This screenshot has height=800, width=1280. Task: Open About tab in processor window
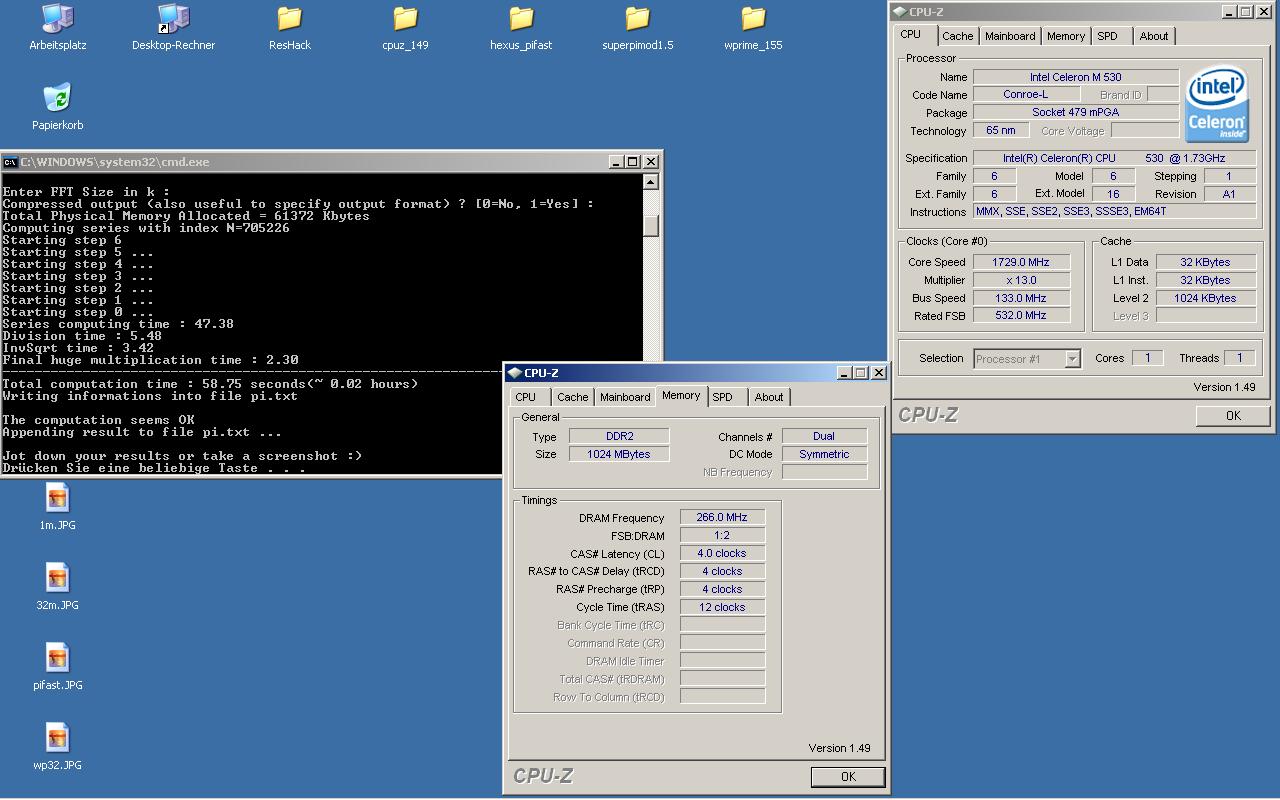pos(1154,36)
